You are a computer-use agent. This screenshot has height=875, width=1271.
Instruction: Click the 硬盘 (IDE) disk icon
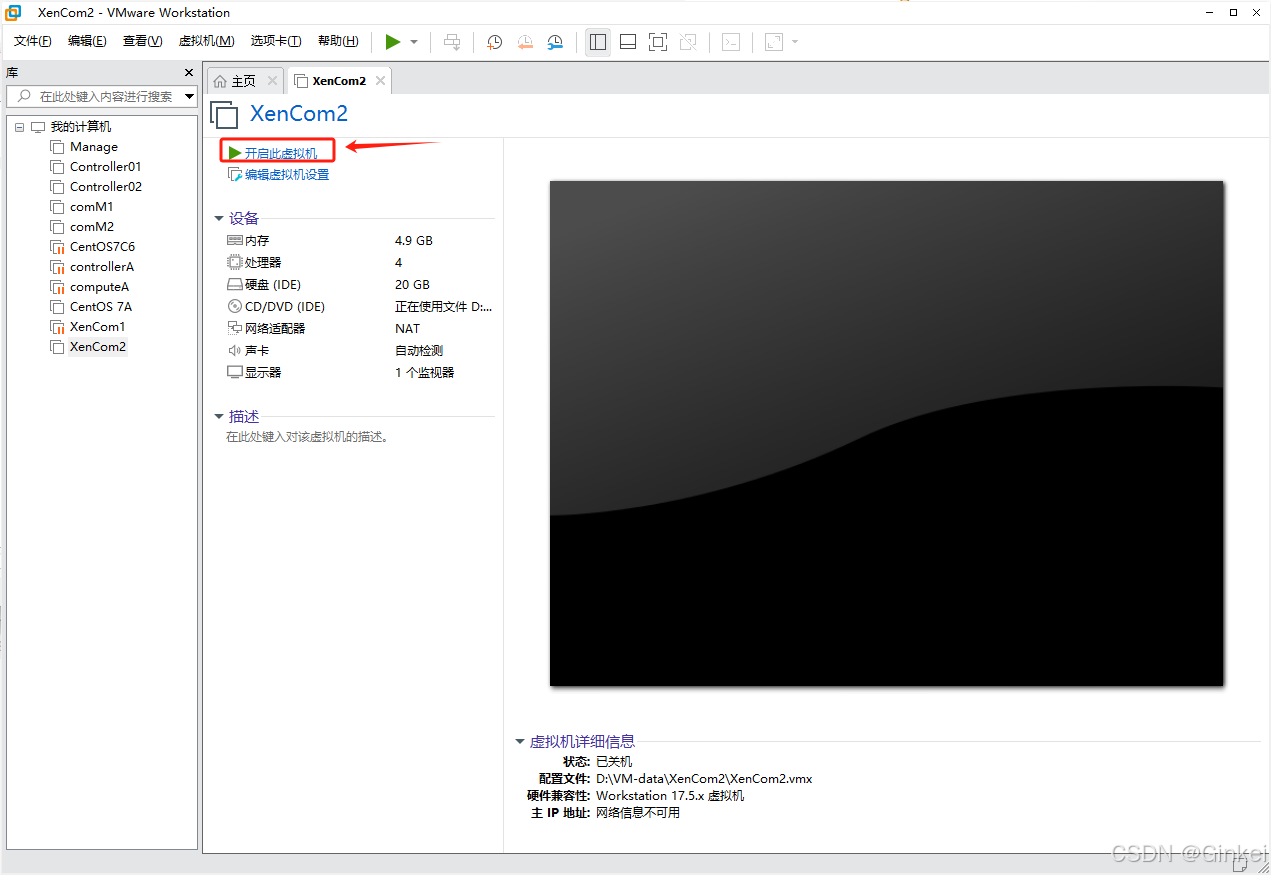(235, 285)
